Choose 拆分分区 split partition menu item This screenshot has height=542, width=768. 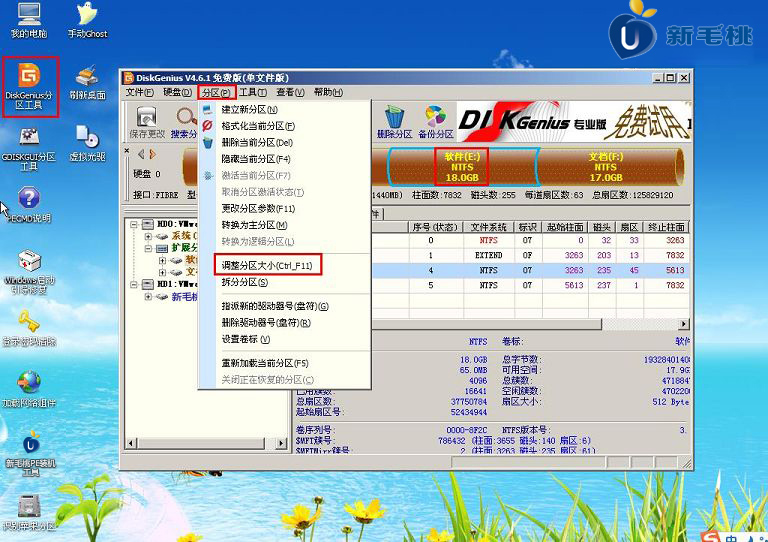coord(244,283)
